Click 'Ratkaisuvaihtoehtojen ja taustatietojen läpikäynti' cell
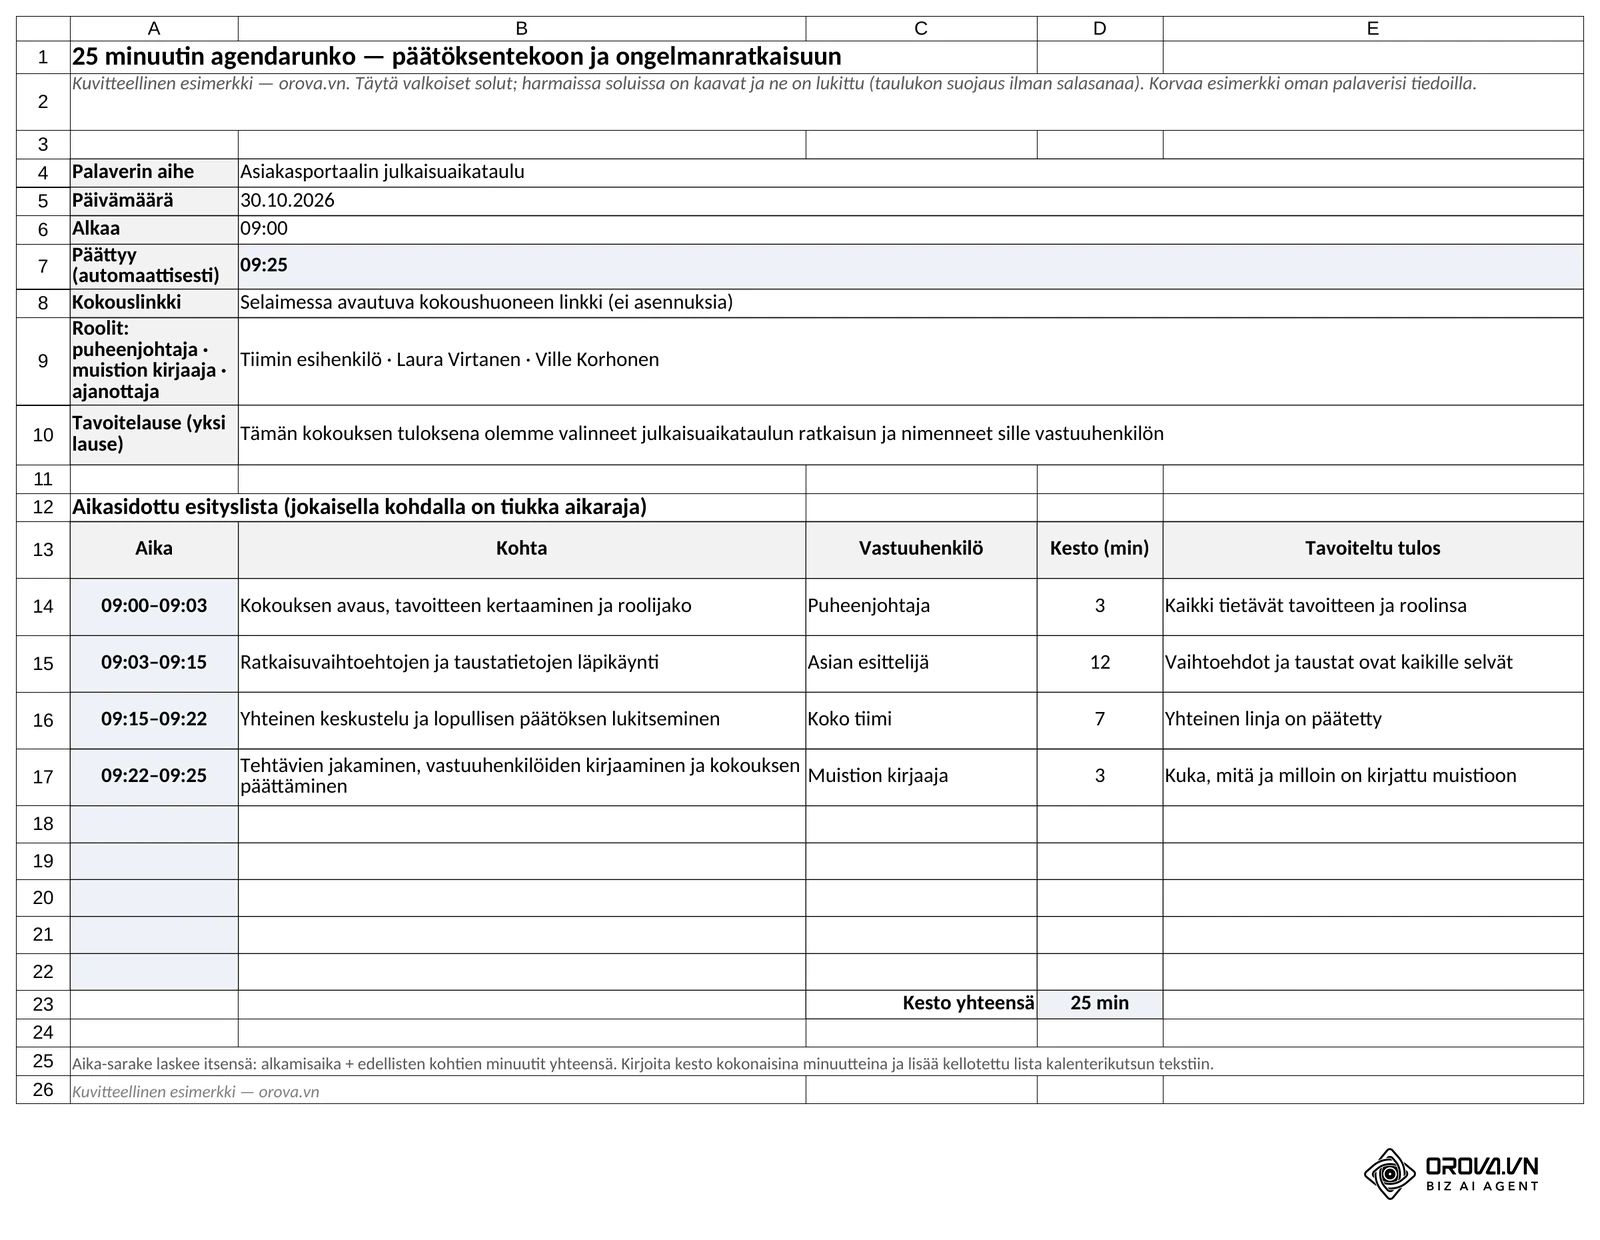Image resolution: width=1600 pixels, height=1240 pixels. tap(522, 663)
